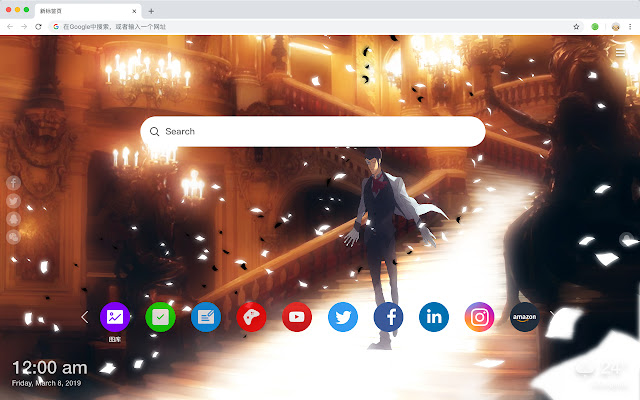This screenshot has width=640, height=400.
Task: Open the Chrome profile avatar
Action: [616, 27]
